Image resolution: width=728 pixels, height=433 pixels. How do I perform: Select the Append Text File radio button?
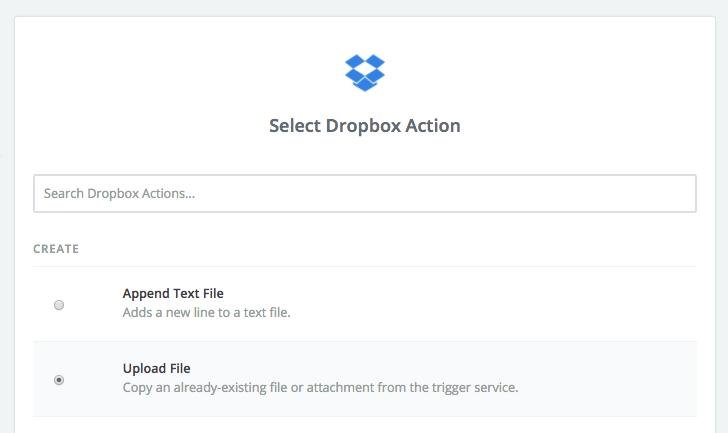click(x=59, y=305)
